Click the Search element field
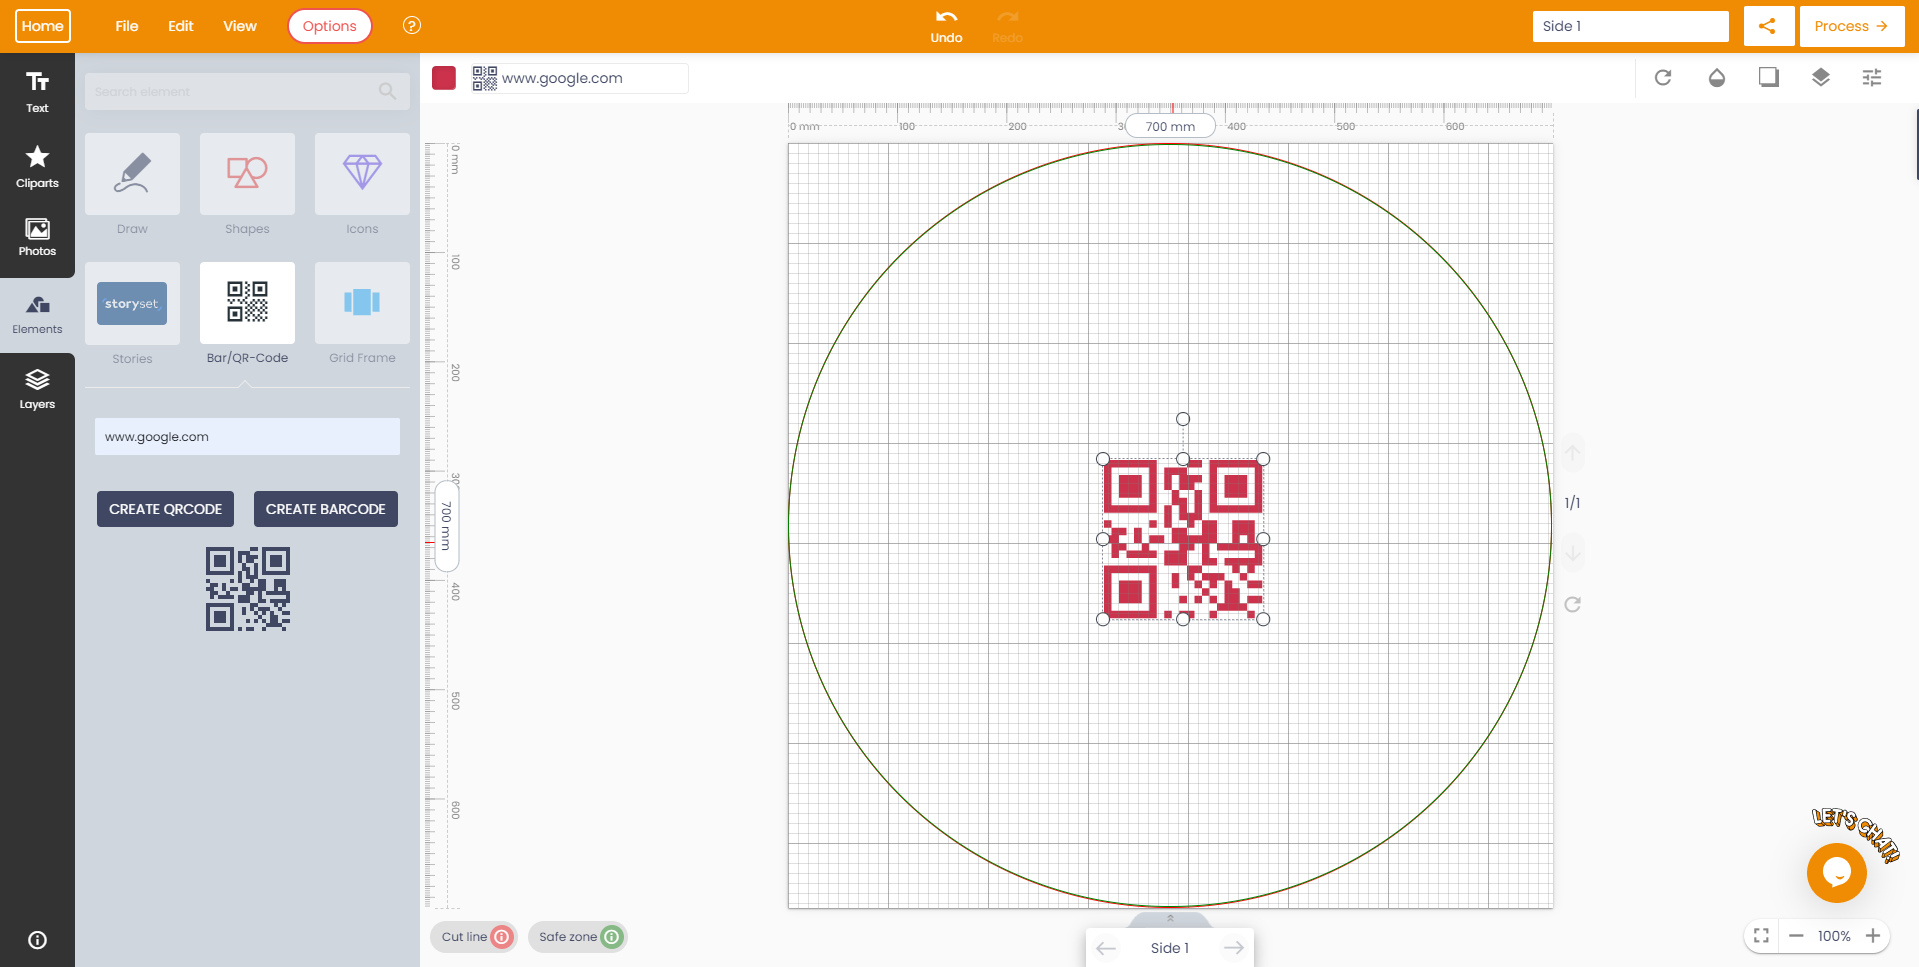The image size is (1919, 967). click(247, 91)
